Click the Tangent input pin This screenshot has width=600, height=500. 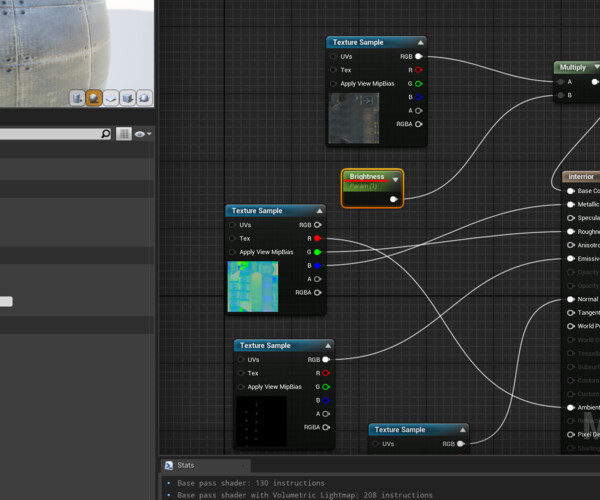[x=571, y=313]
